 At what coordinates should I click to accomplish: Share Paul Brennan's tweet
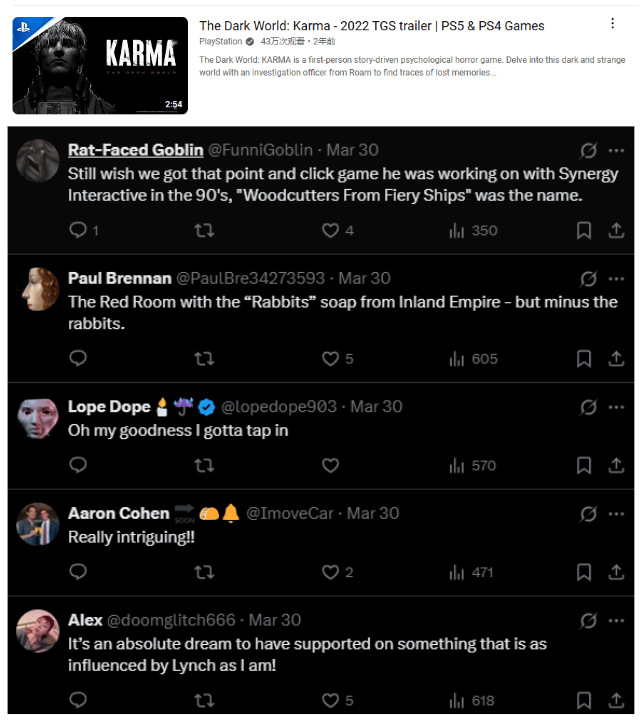(616, 359)
